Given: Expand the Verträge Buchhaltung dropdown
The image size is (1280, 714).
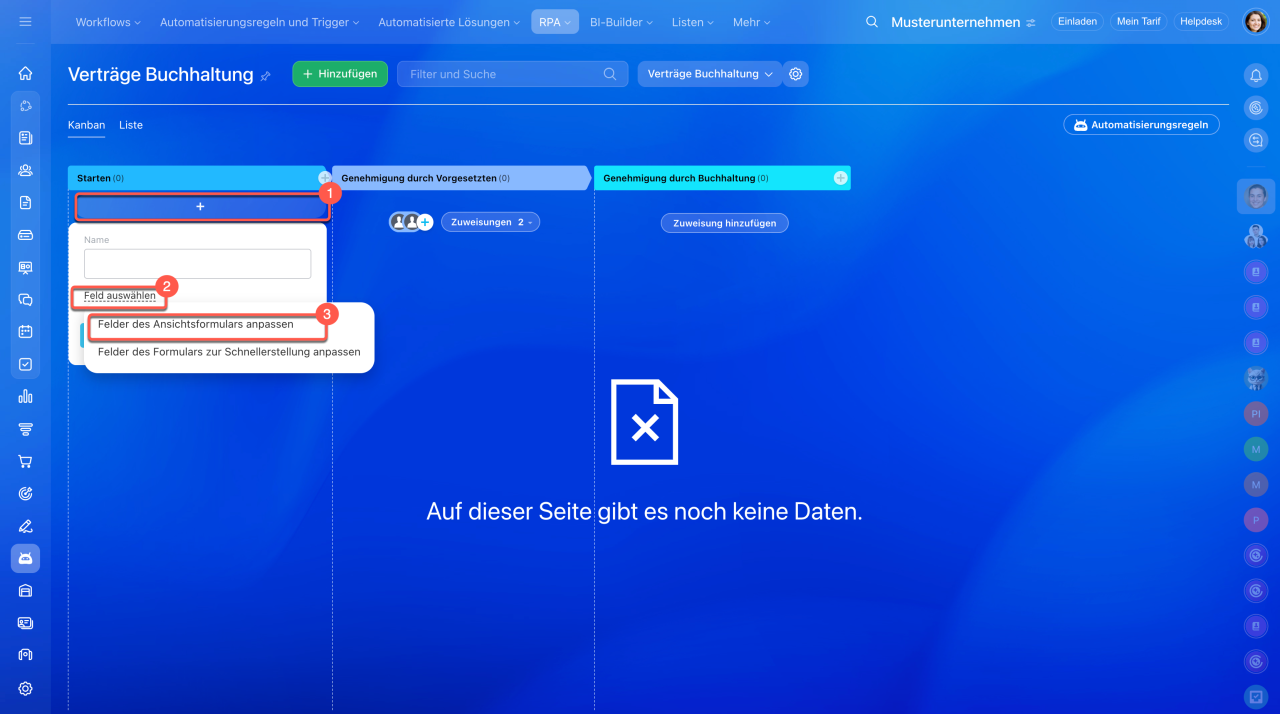Looking at the screenshot, I should [710, 74].
